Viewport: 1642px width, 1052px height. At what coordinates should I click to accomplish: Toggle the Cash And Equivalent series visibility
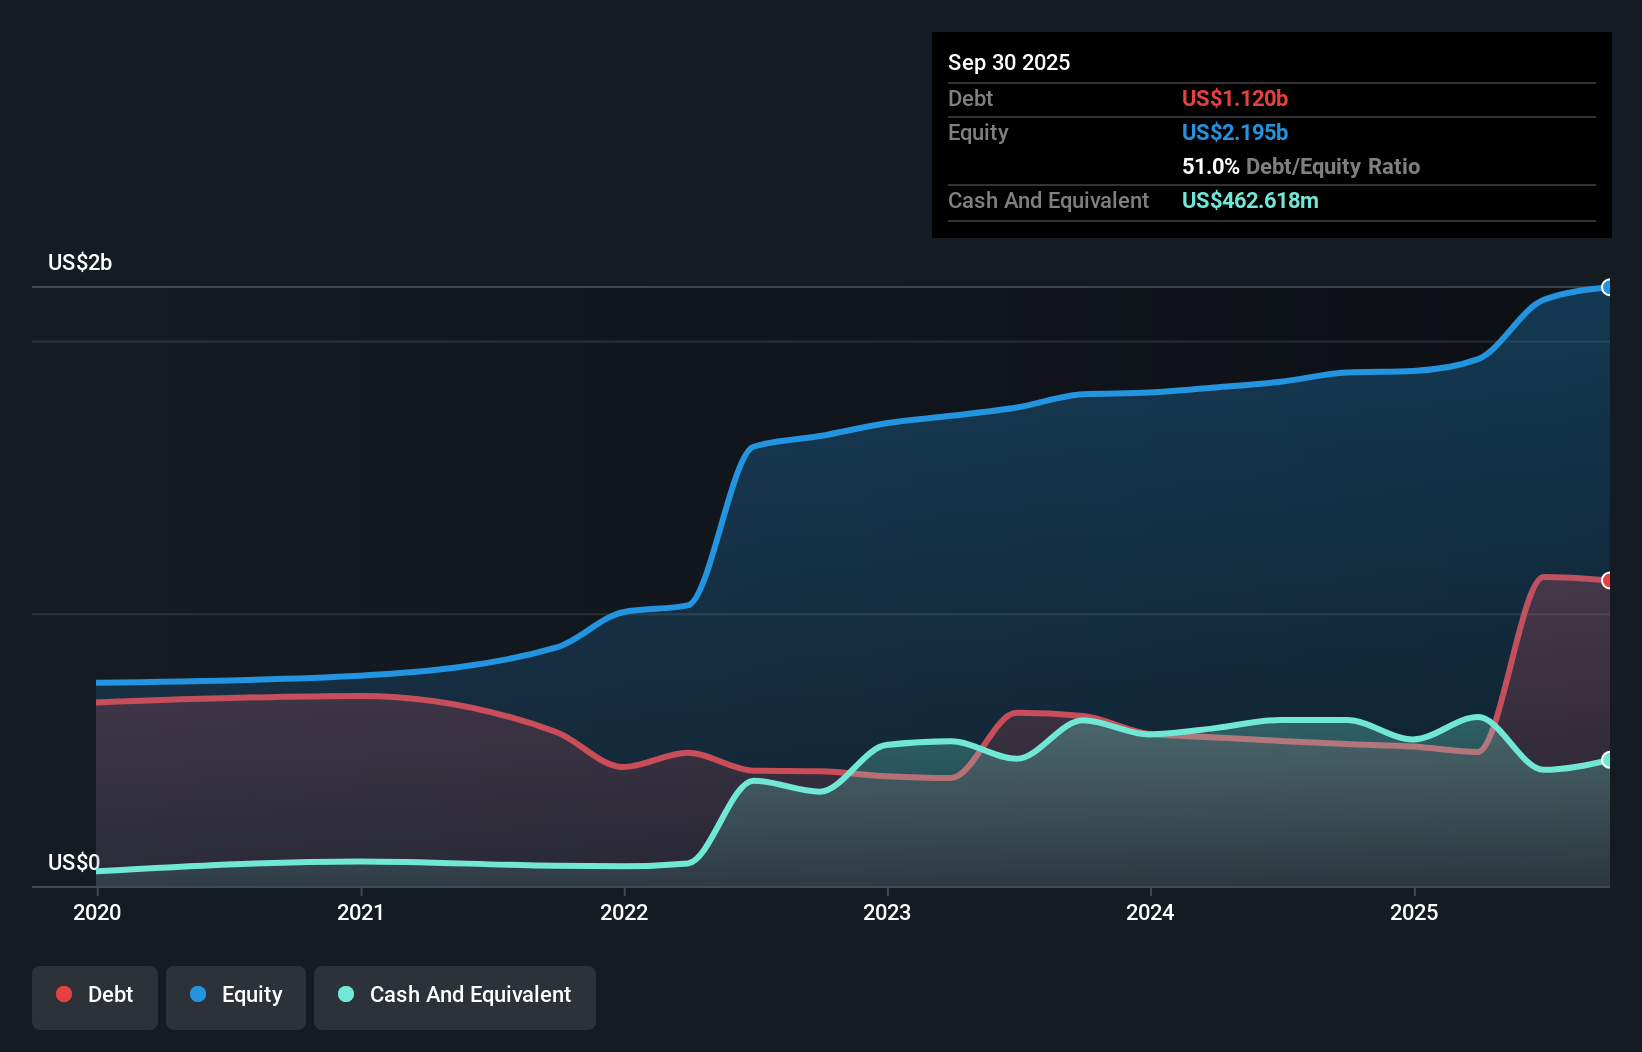[454, 995]
